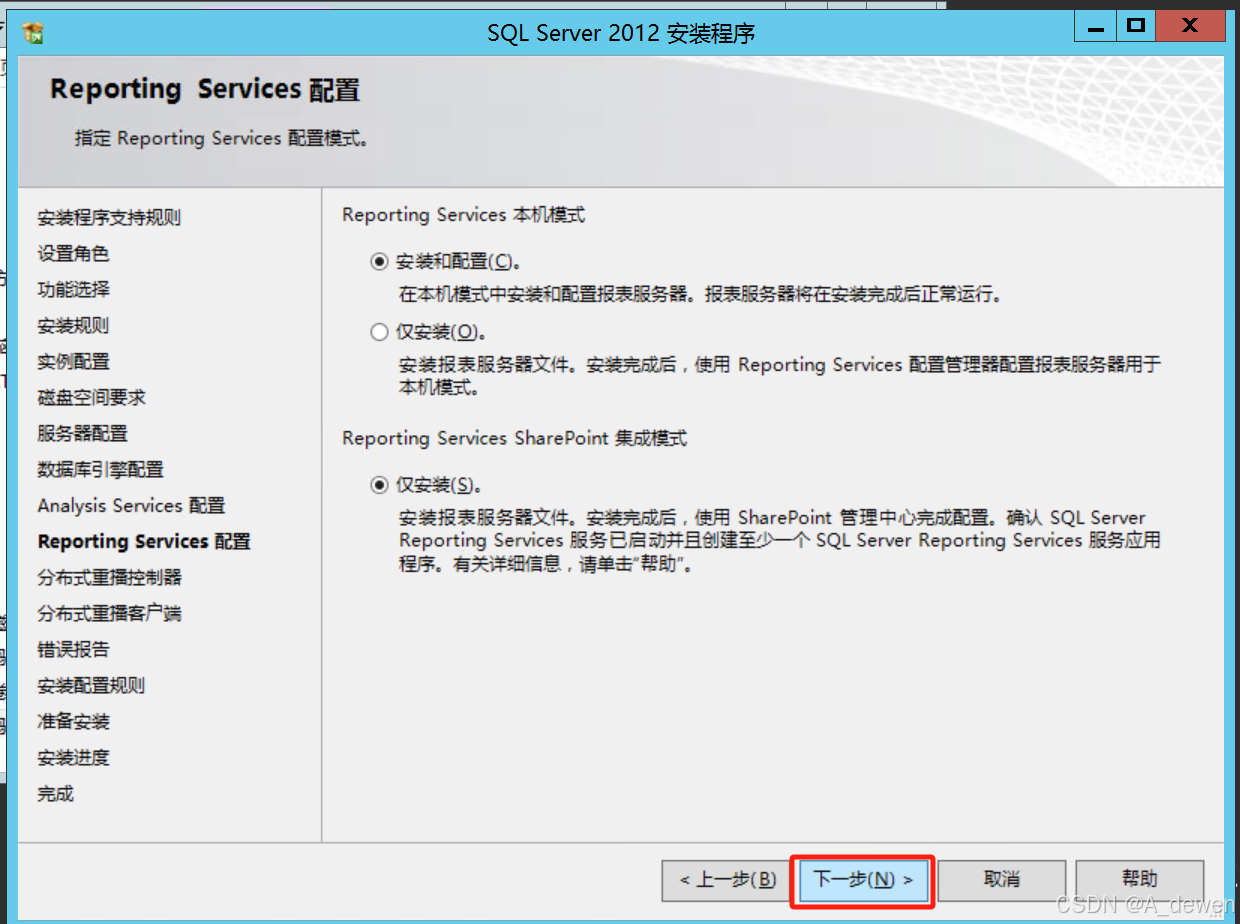Click the 设置角色 step
The height and width of the screenshot is (924, 1240).
click(x=73, y=254)
